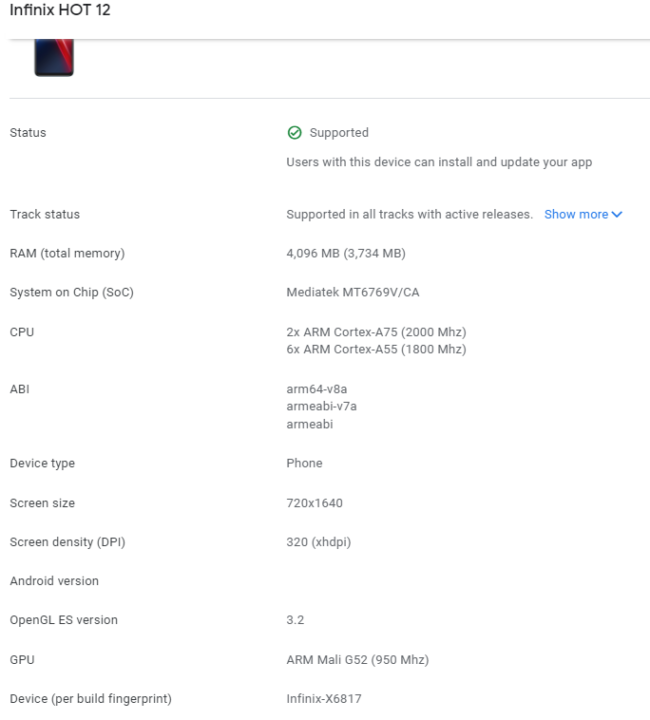The image size is (650, 720).
Task: Select the 6x ARM Cortex-A55 CPU line
Action: (x=376, y=349)
